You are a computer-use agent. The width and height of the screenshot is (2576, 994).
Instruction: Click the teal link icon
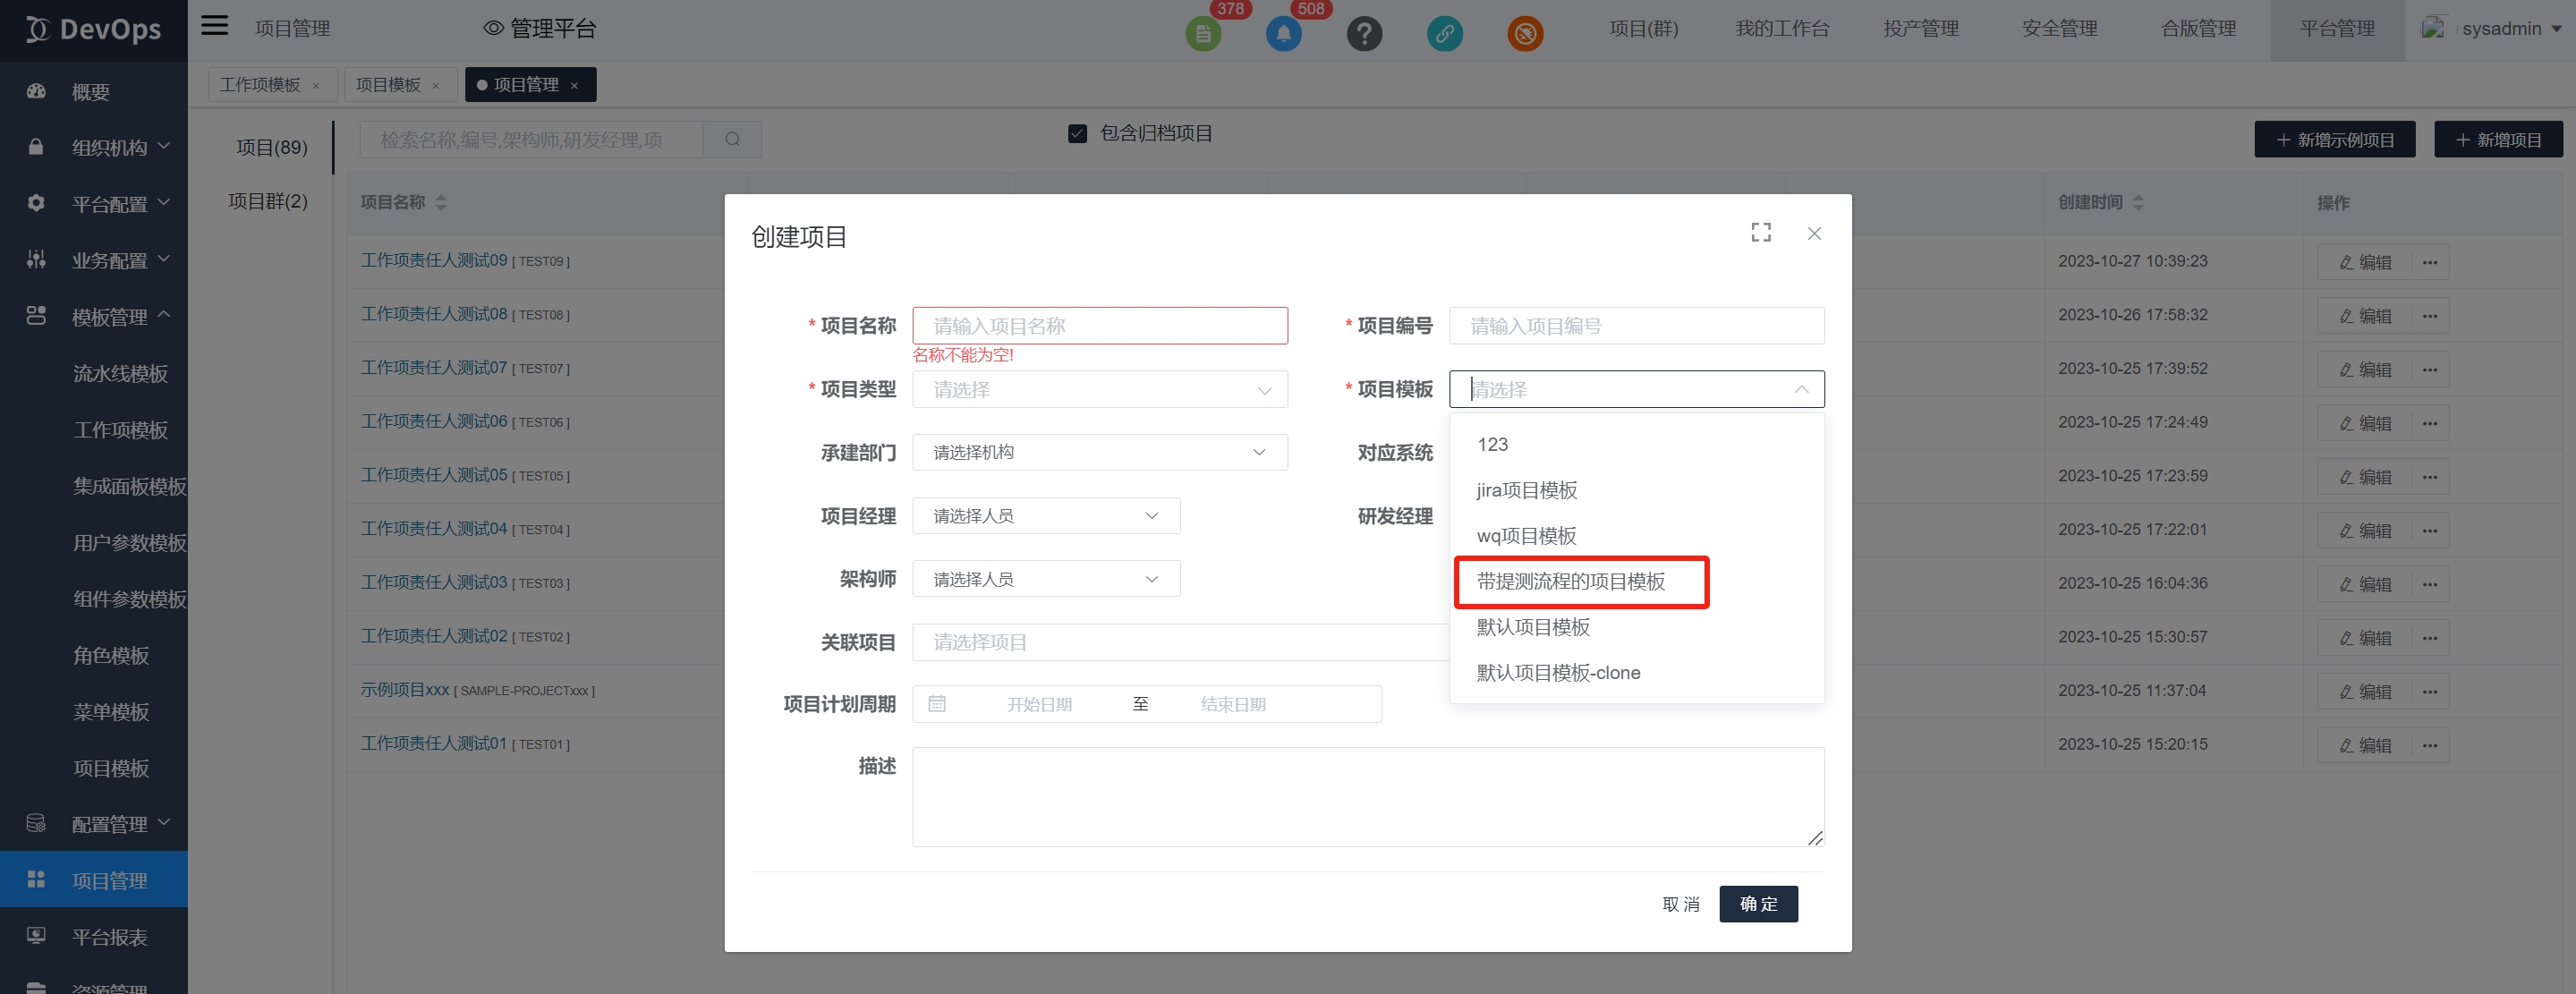[x=1444, y=34]
